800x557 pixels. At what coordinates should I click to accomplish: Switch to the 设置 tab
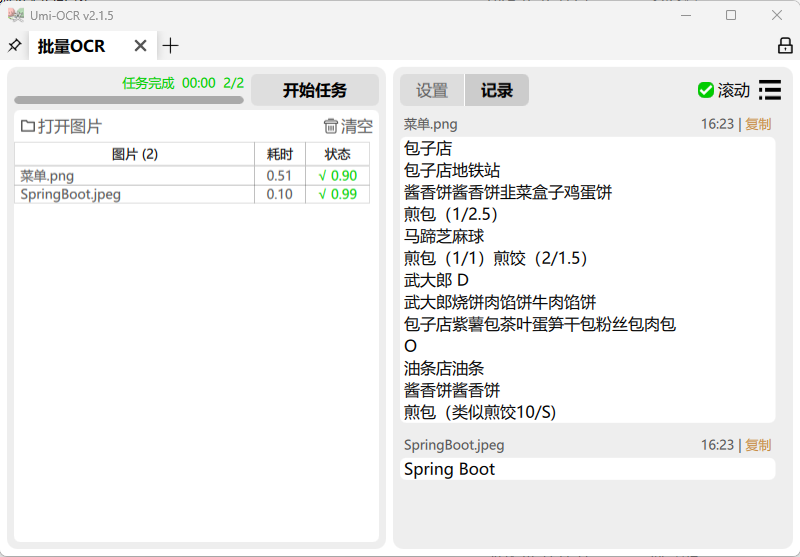pos(432,90)
